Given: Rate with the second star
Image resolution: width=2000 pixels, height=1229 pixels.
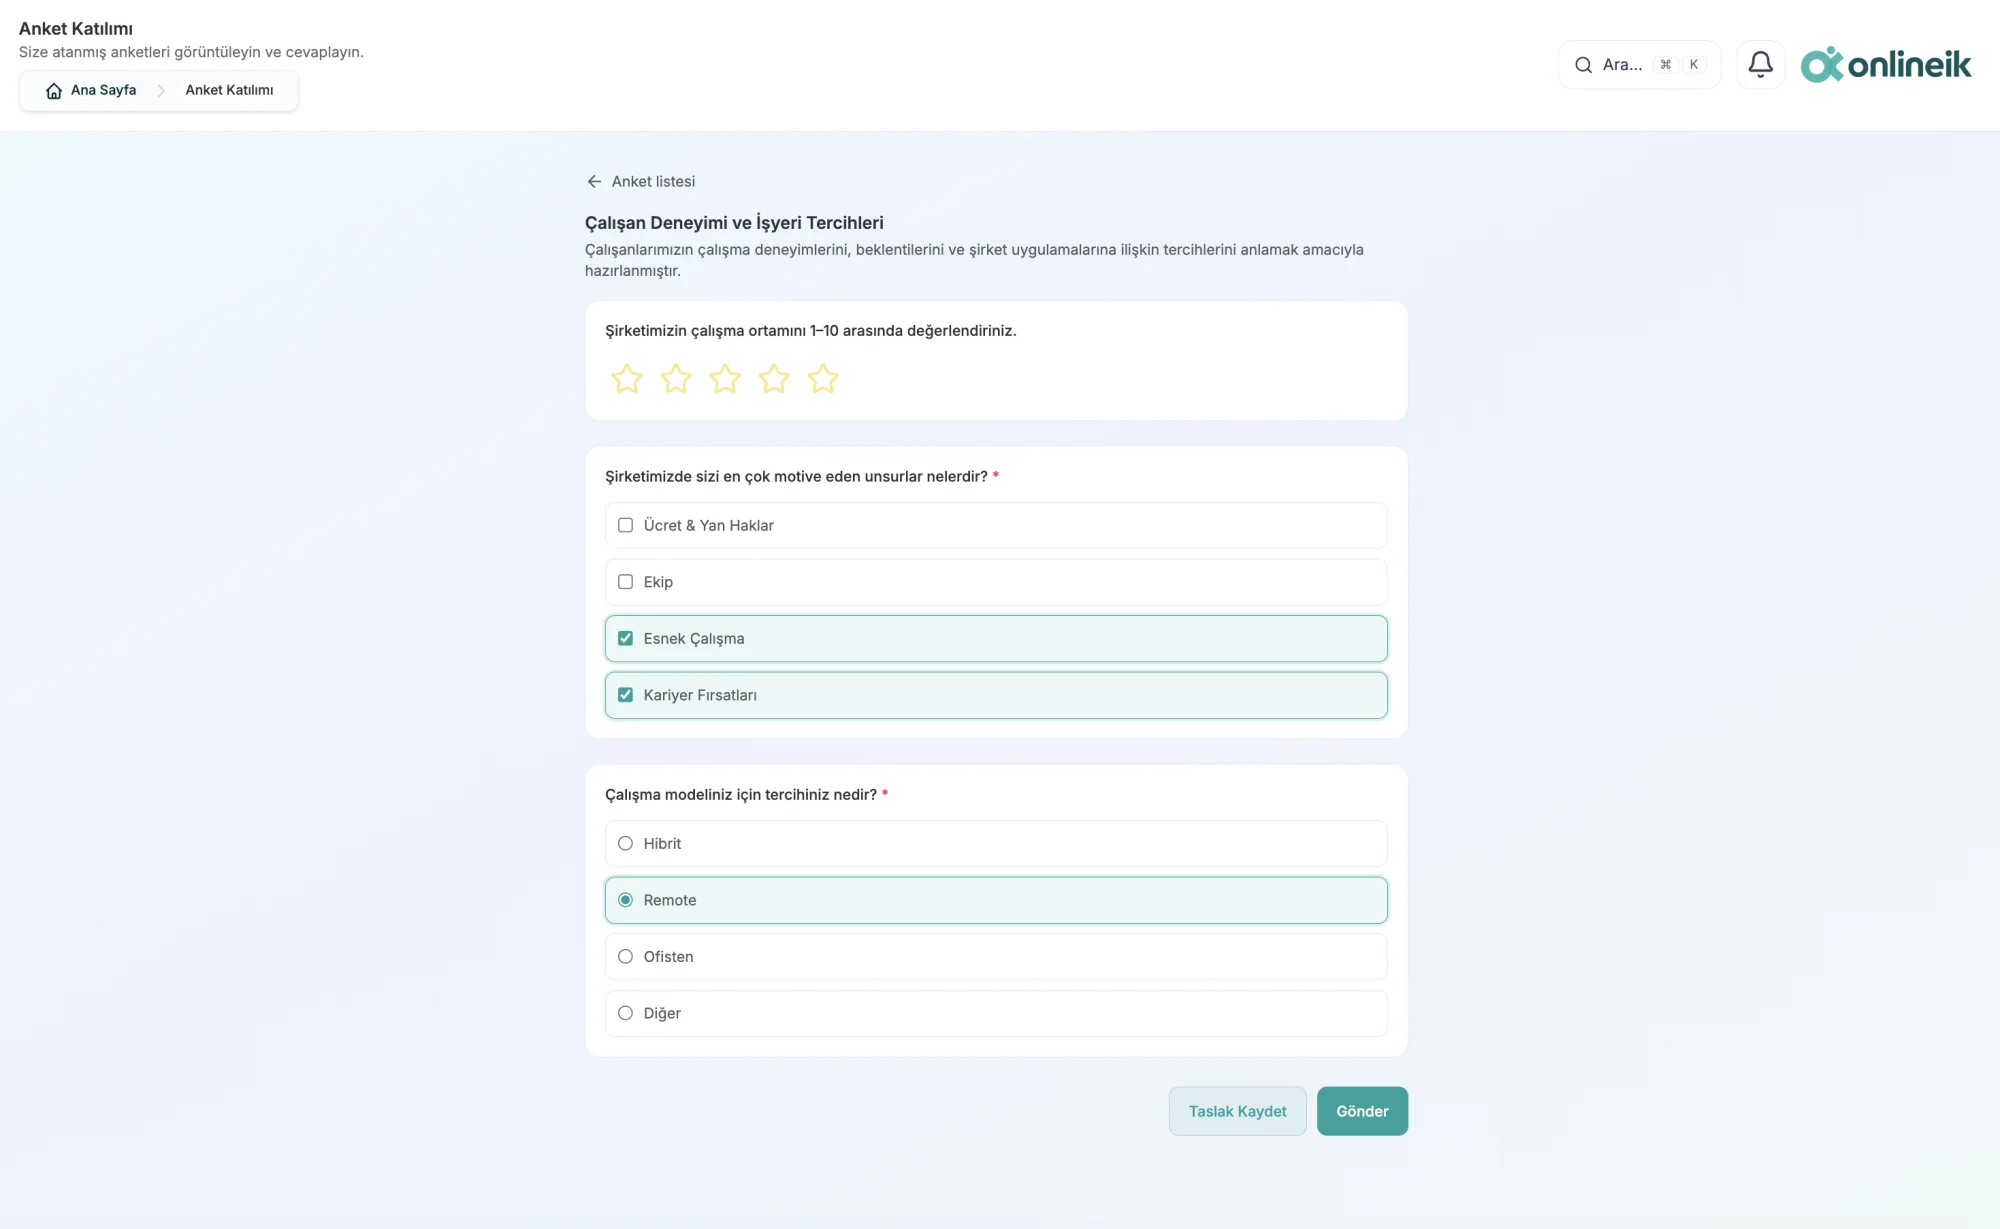Looking at the screenshot, I should (676, 379).
